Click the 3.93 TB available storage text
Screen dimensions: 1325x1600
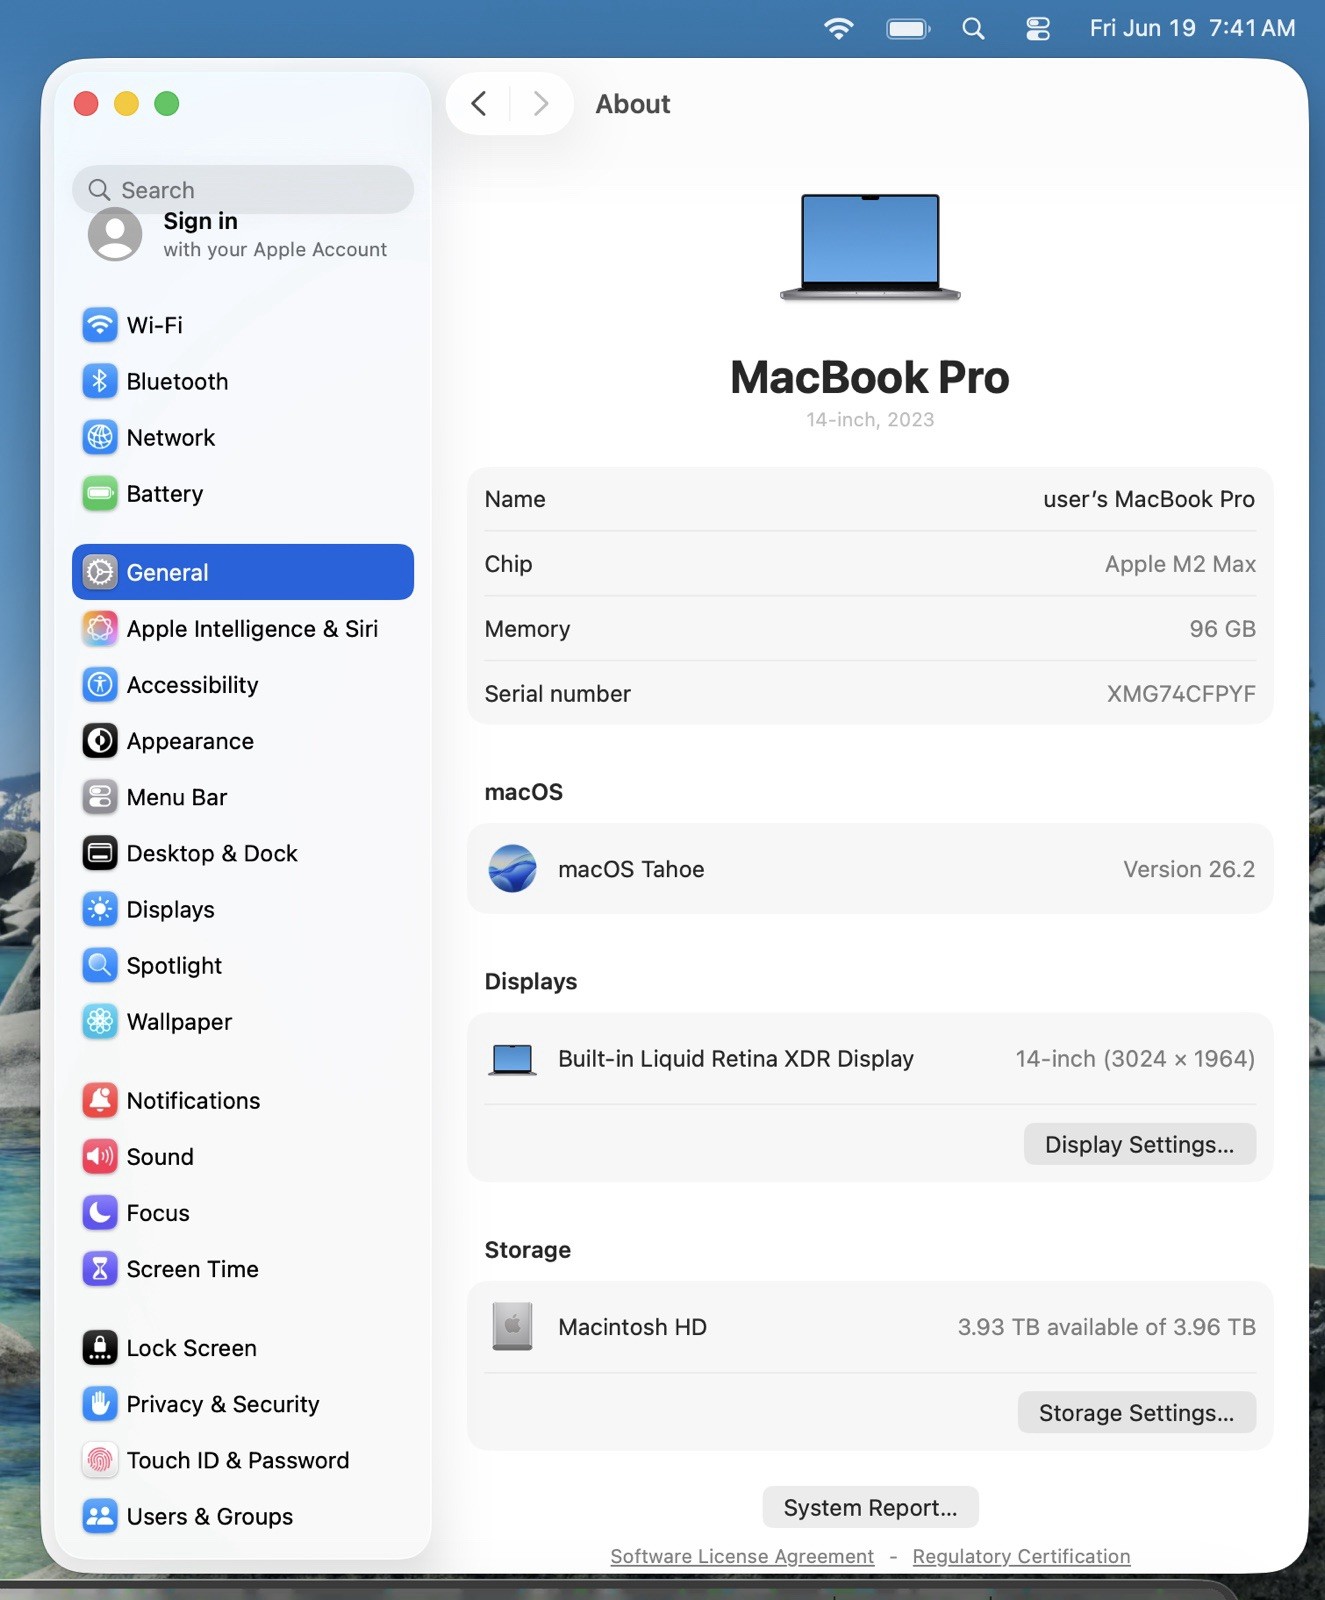[x=1107, y=1327]
